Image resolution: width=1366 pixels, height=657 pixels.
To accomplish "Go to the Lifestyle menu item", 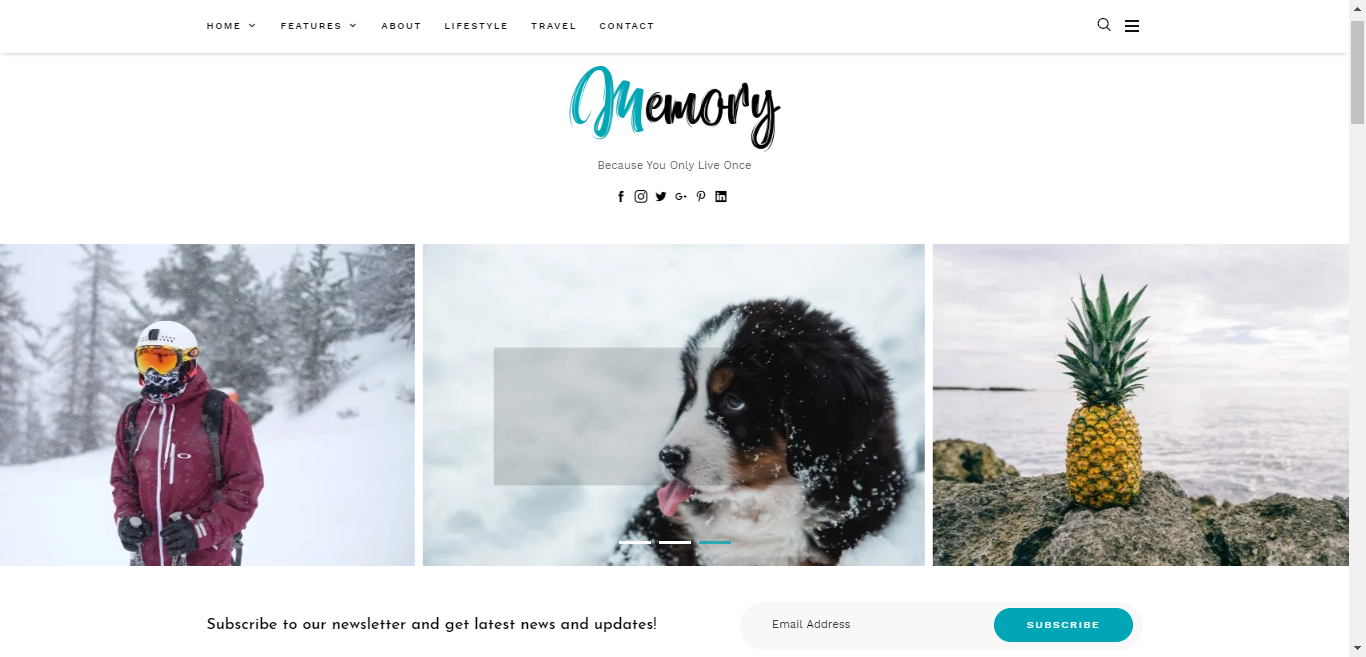I will coord(476,26).
